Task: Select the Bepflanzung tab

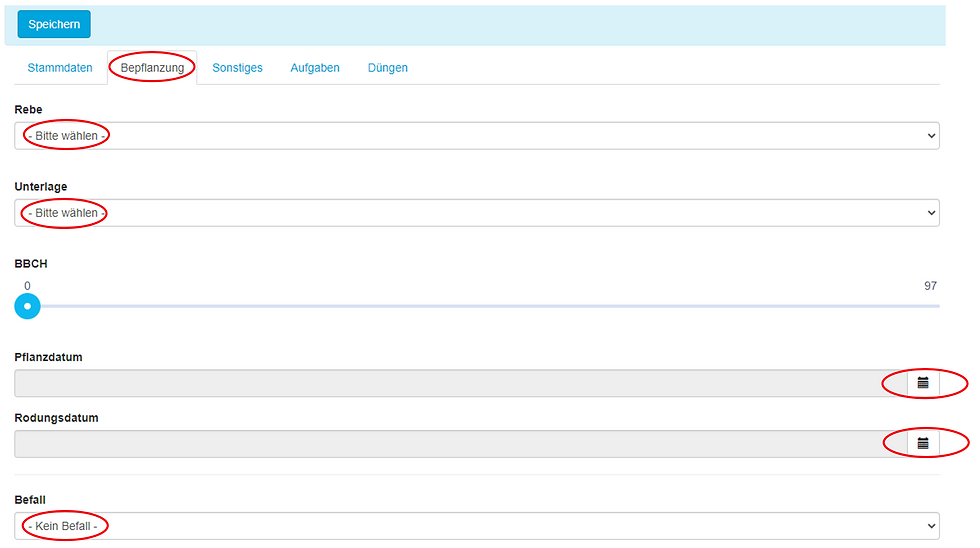Action: point(152,67)
